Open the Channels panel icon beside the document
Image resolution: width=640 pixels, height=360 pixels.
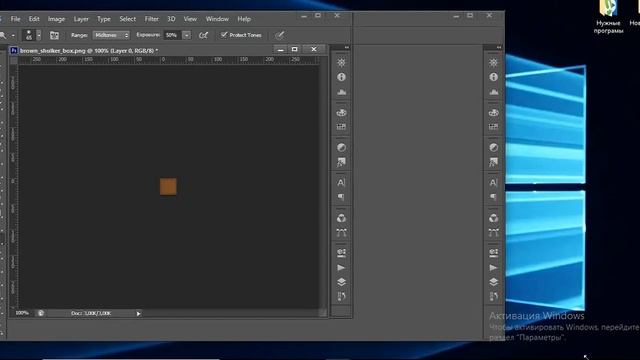[x=342, y=218]
